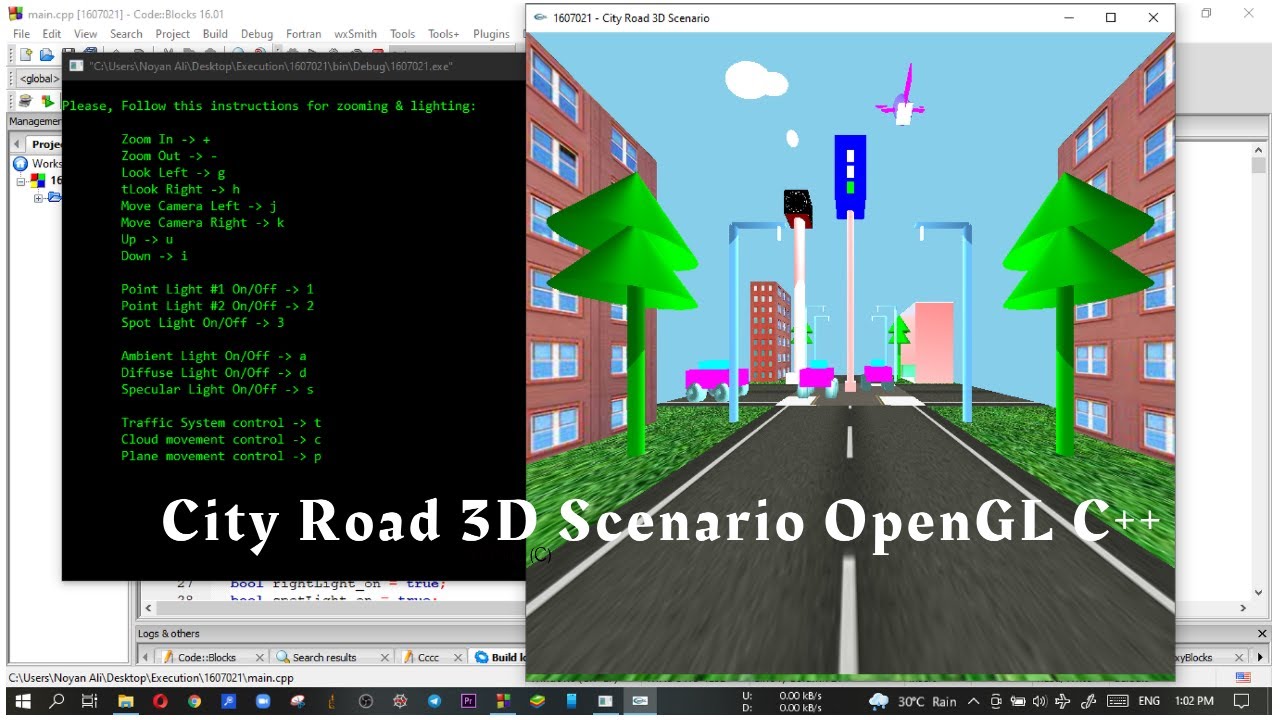The image size is (1280, 720).
Task: Open the Zoom app taskbar icon
Action: coord(262,701)
